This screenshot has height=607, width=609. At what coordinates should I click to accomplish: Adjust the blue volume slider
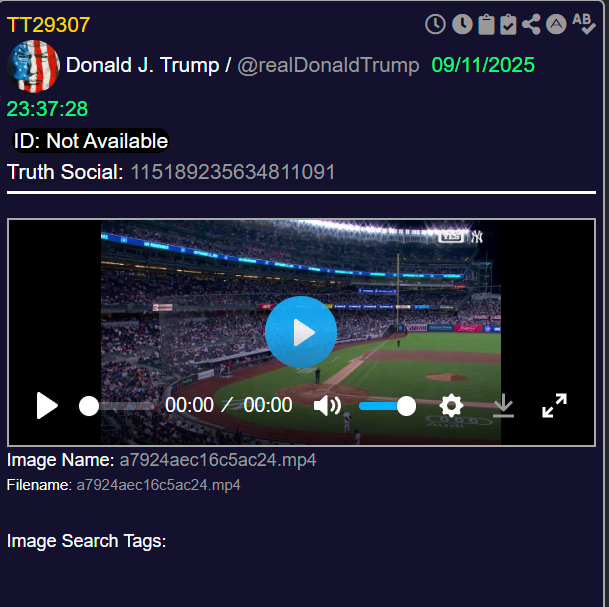click(387, 406)
